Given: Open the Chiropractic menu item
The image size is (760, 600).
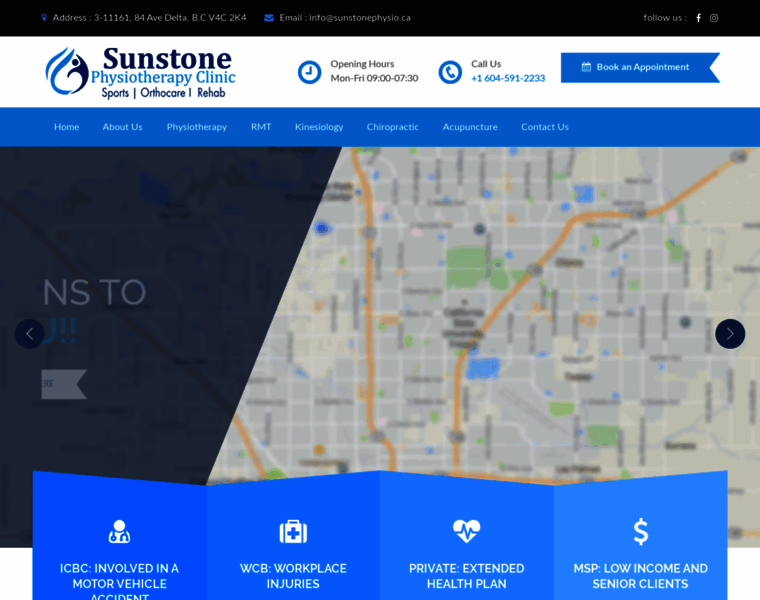Looking at the screenshot, I should (393, 127).
